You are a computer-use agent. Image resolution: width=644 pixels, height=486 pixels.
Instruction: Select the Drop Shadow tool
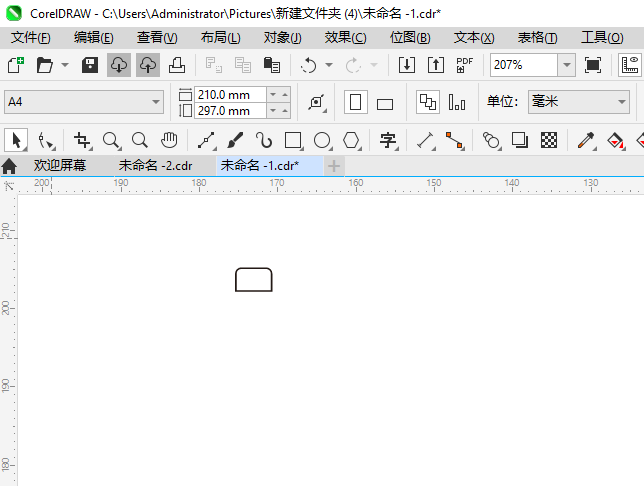[x=520, y=141]
